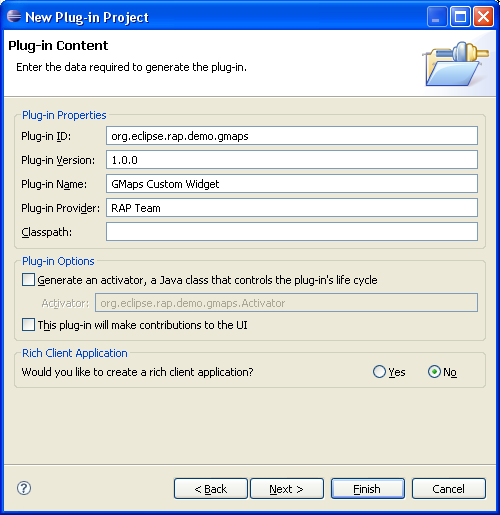500x515 pixels.
Task: Click the Plug-in Content heading
Action: (58, 46)
